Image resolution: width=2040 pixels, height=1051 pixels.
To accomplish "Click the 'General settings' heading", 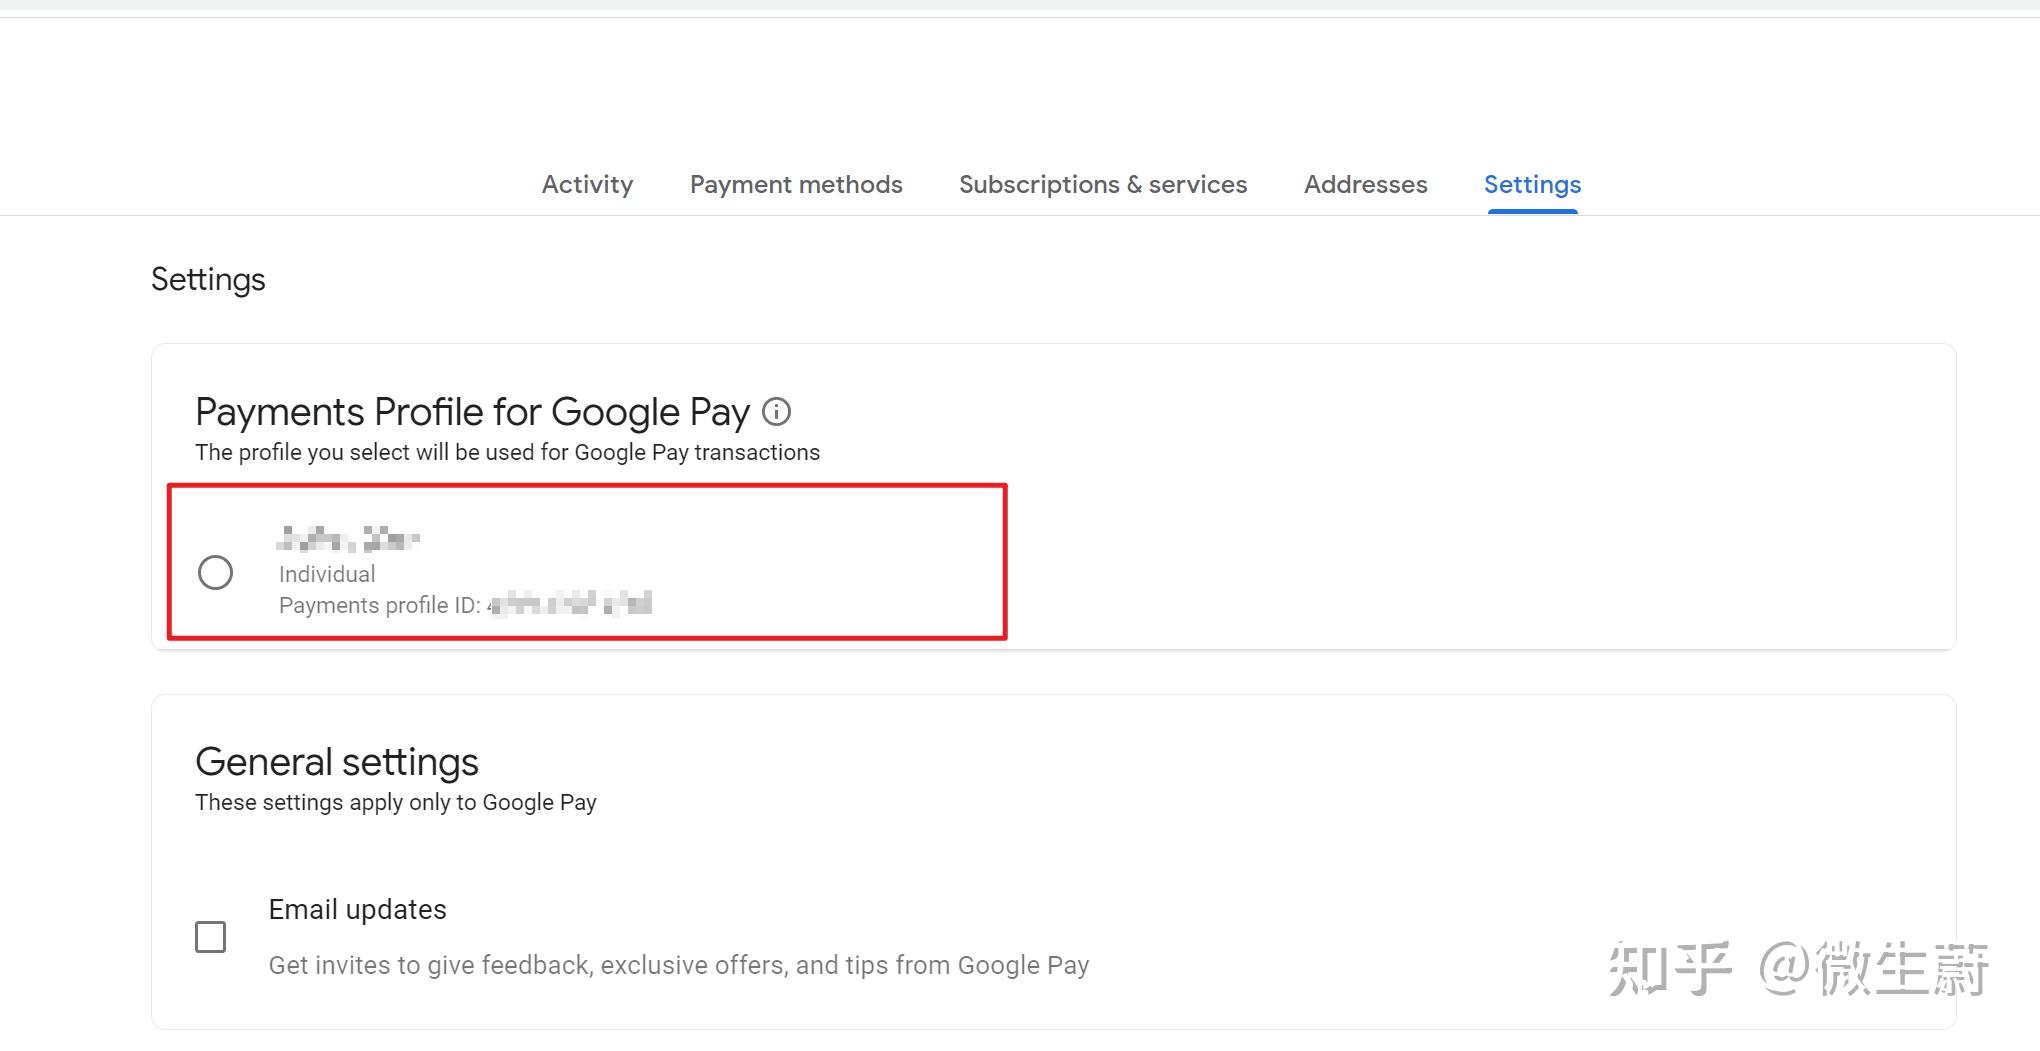I will click(337, 762).
